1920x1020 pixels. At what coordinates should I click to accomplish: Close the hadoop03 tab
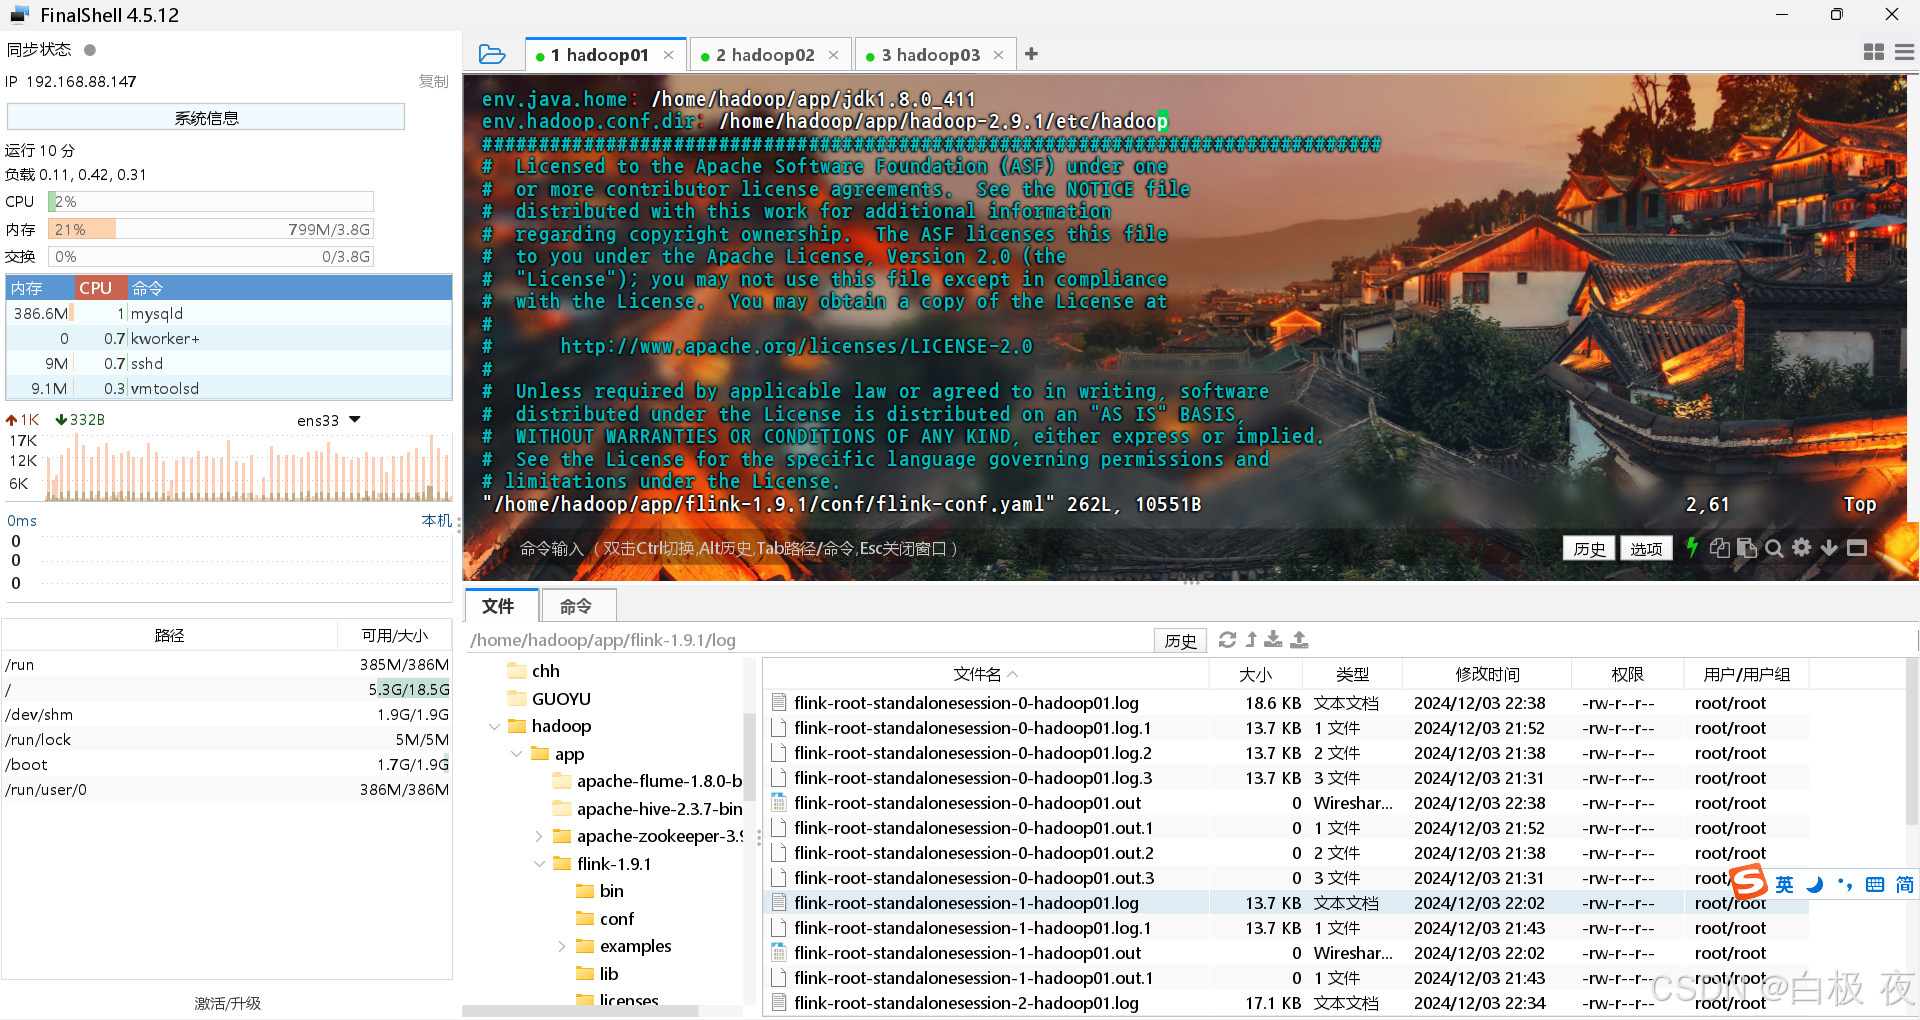[998, 55]
